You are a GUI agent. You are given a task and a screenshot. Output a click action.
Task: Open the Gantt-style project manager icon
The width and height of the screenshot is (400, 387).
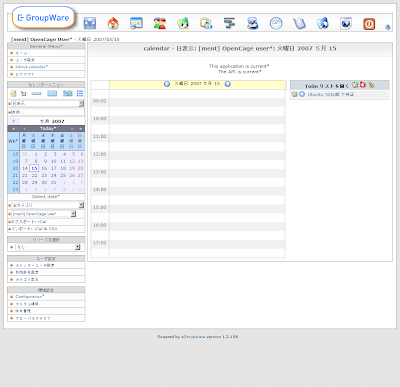click(229, 23)
